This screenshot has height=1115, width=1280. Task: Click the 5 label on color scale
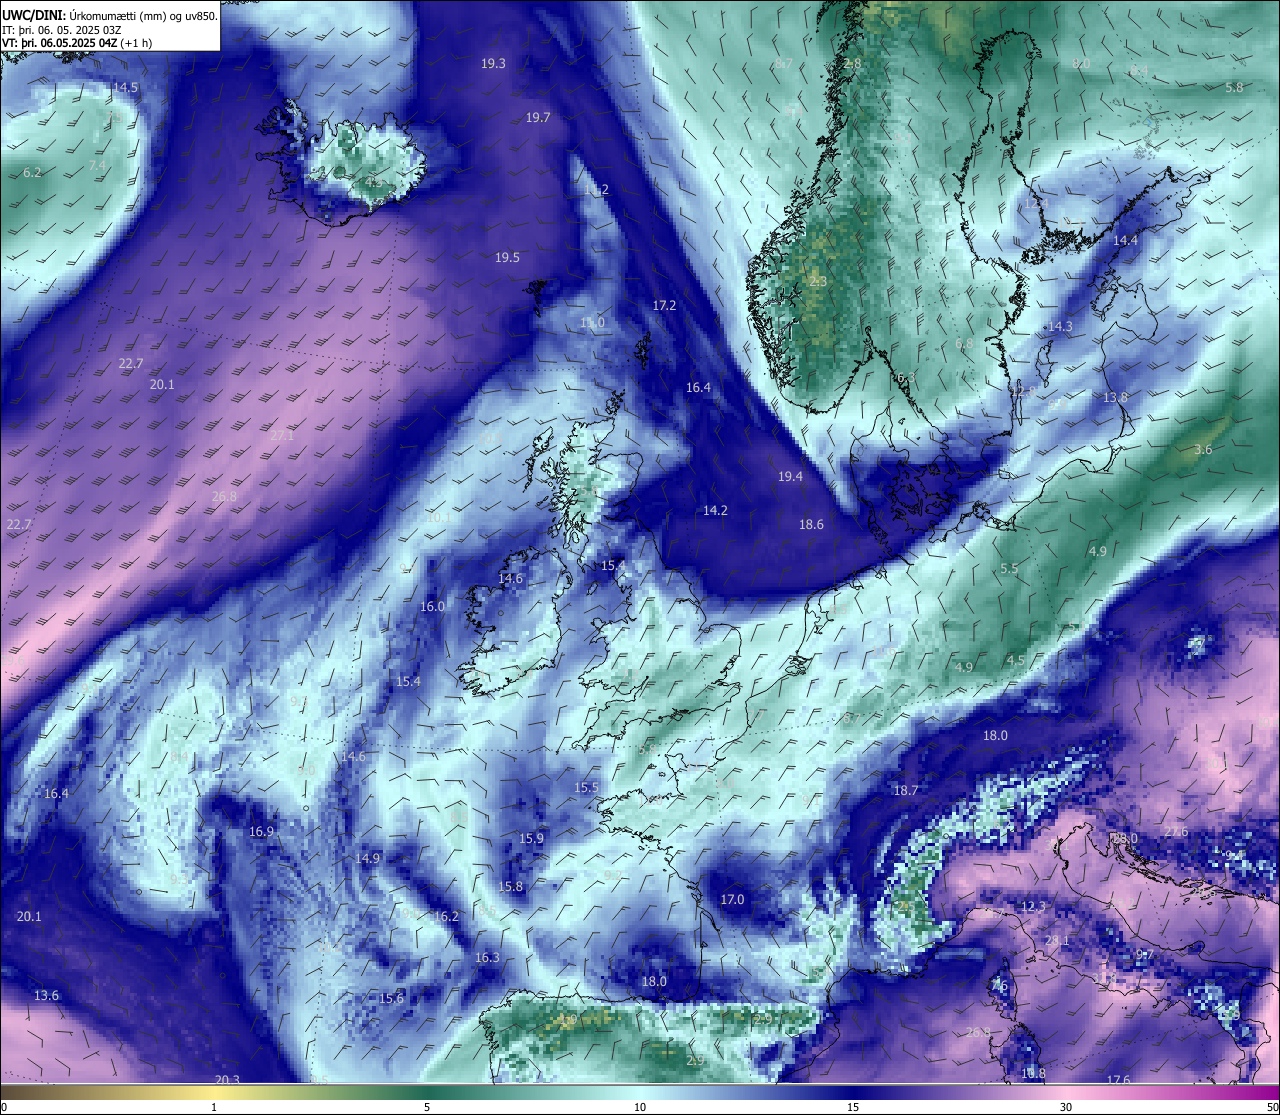(x=427, y=1107)
